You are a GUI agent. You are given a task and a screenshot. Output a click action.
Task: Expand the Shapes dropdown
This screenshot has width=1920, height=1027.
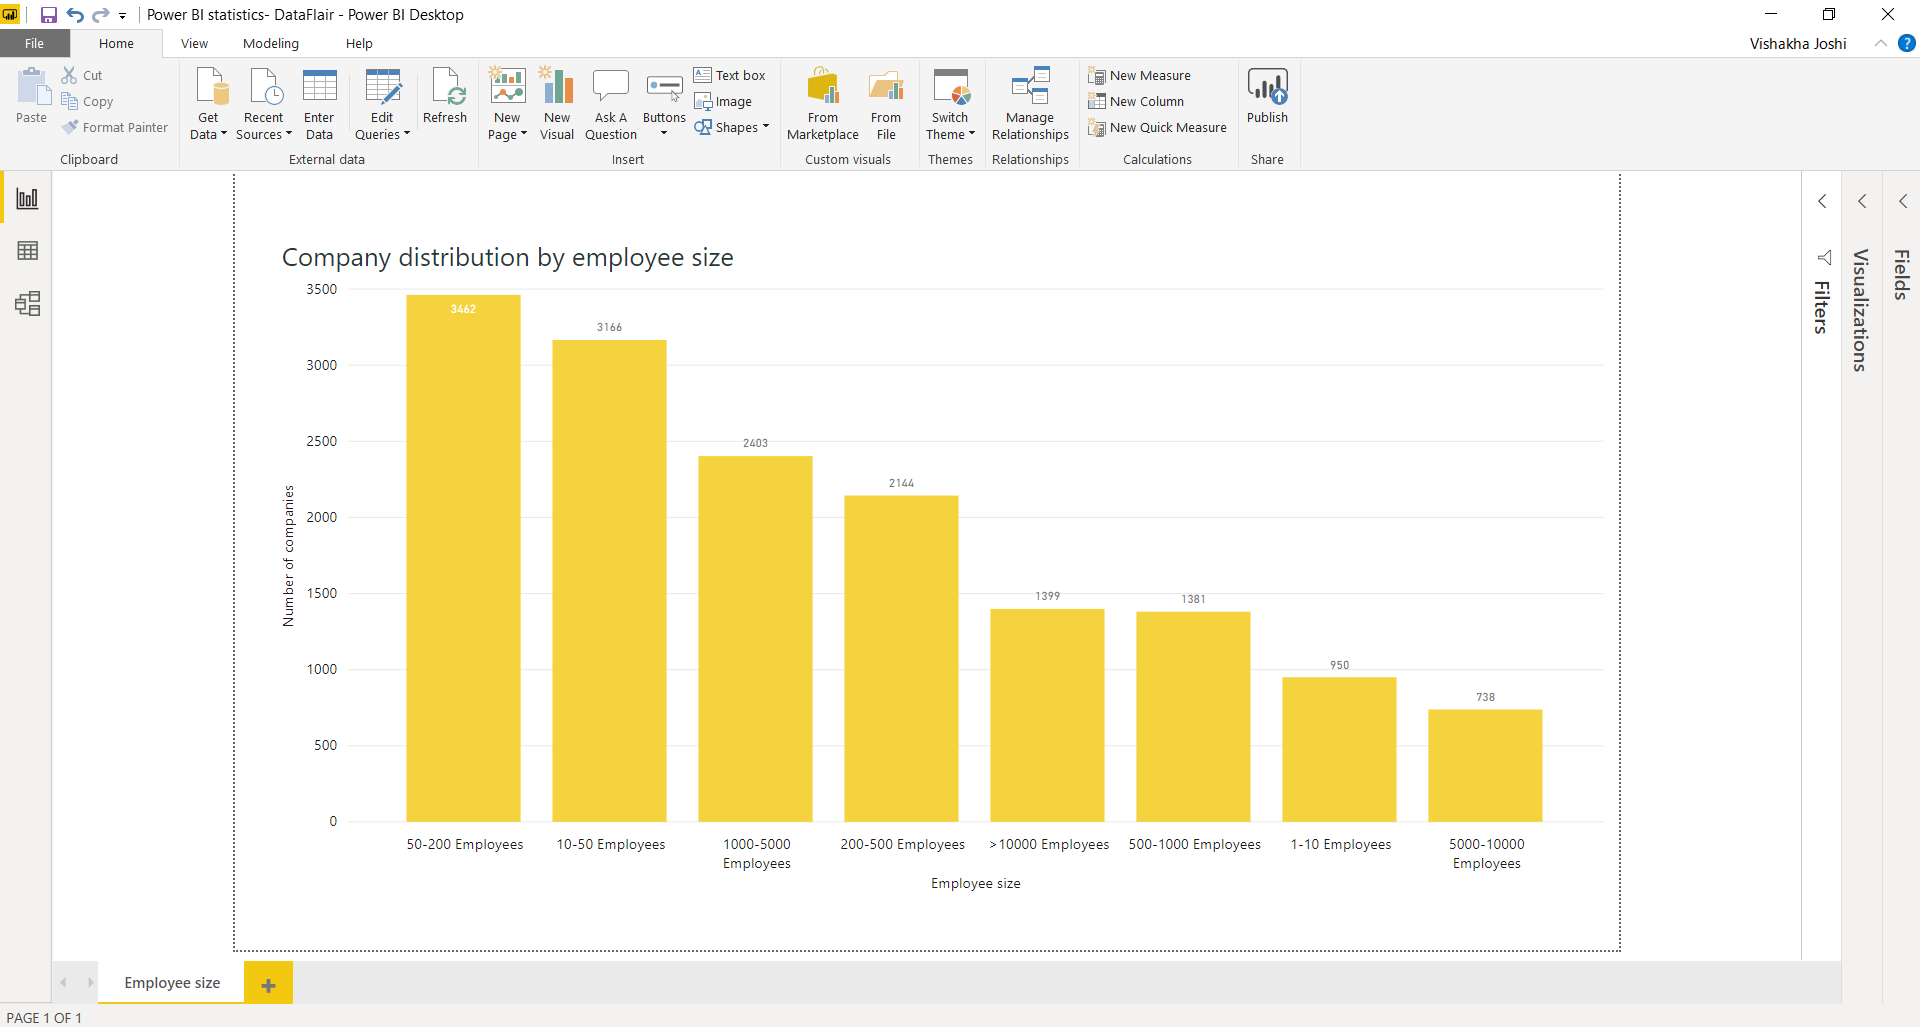pyautogui.click(x=732, y=128)
